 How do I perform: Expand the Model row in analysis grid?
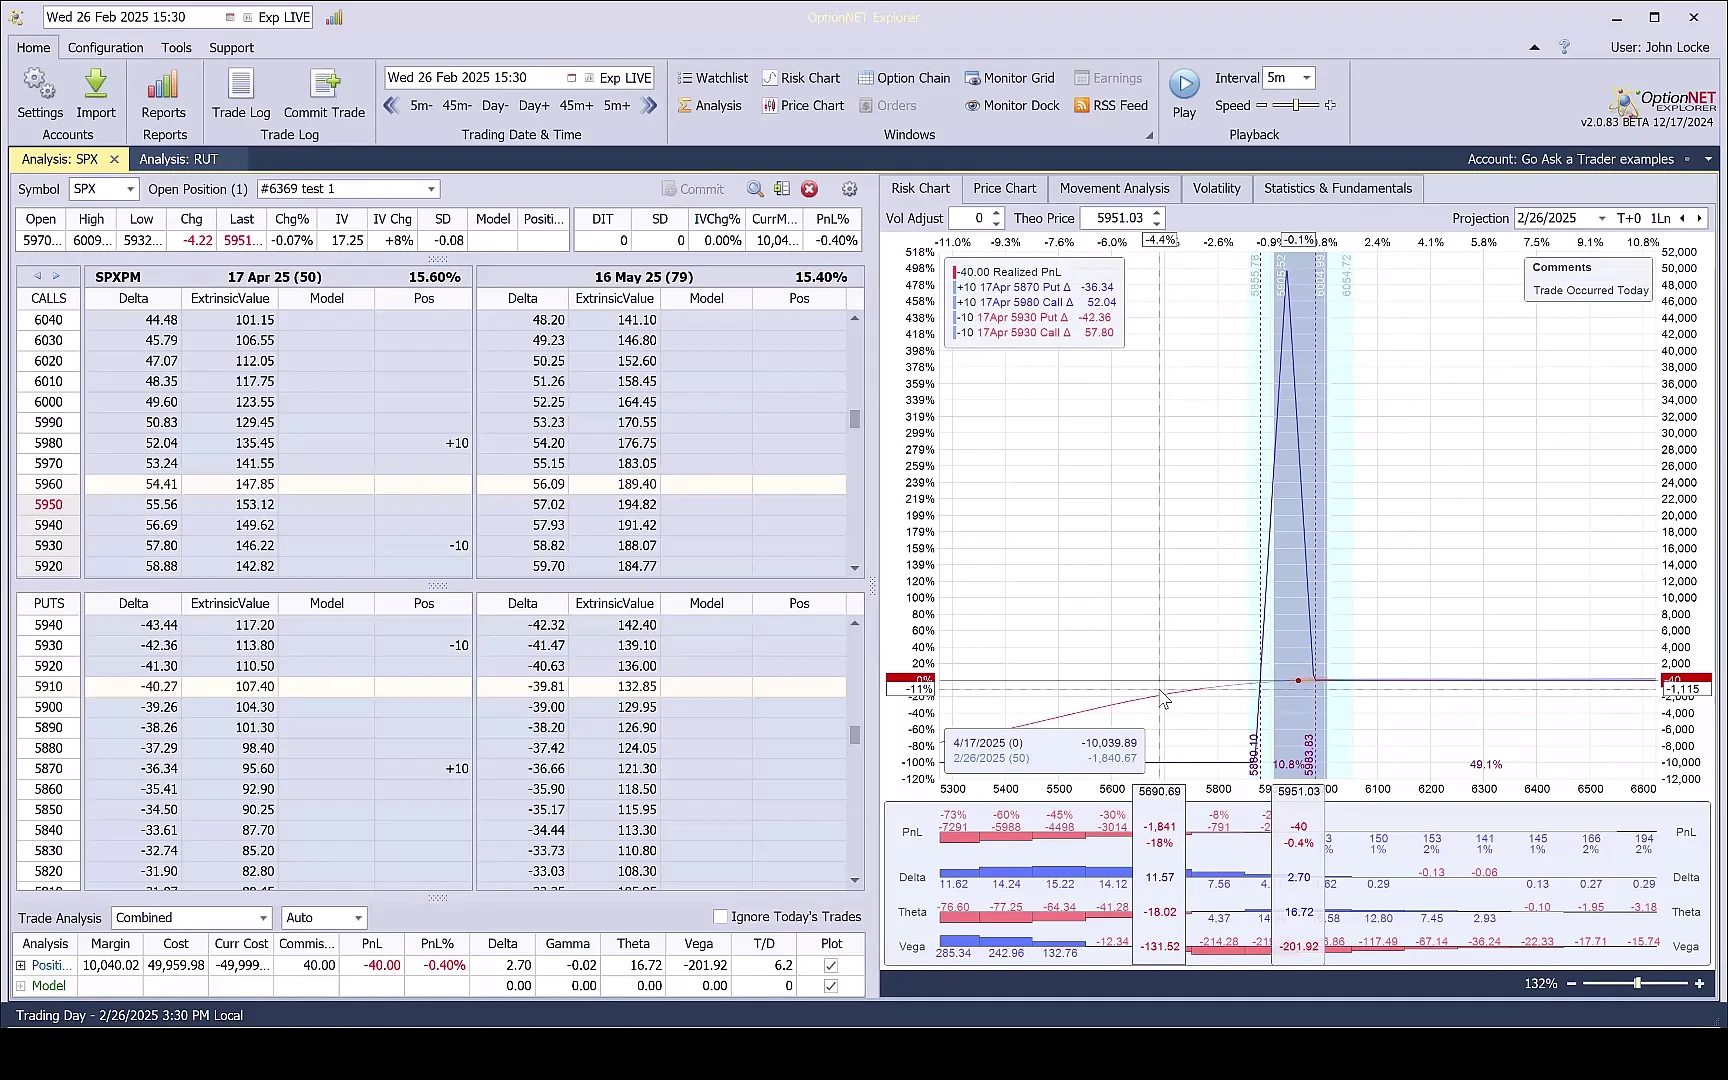coord(21,986)
